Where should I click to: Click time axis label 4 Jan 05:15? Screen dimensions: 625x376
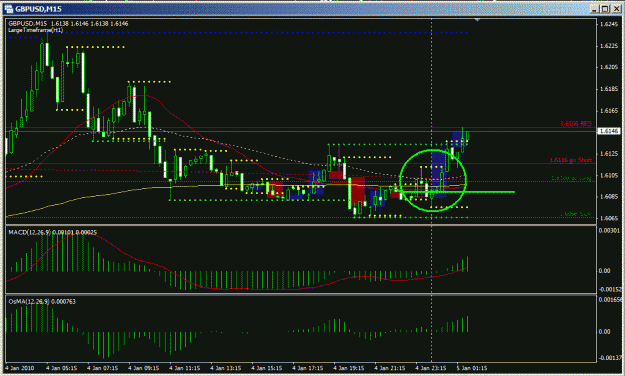click(x=61, y=368)
